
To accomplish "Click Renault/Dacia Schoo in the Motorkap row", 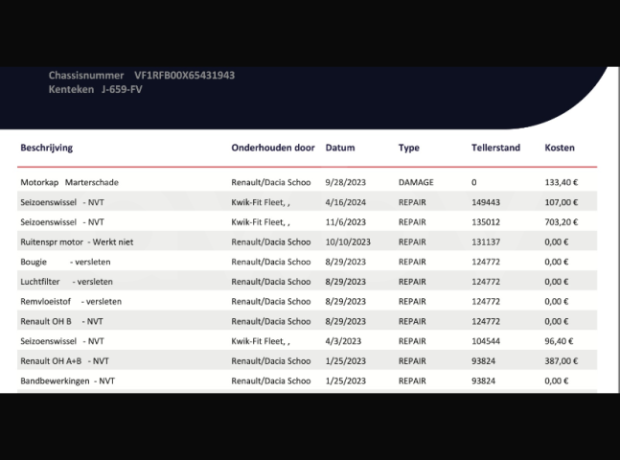I will tap(271, 182).
